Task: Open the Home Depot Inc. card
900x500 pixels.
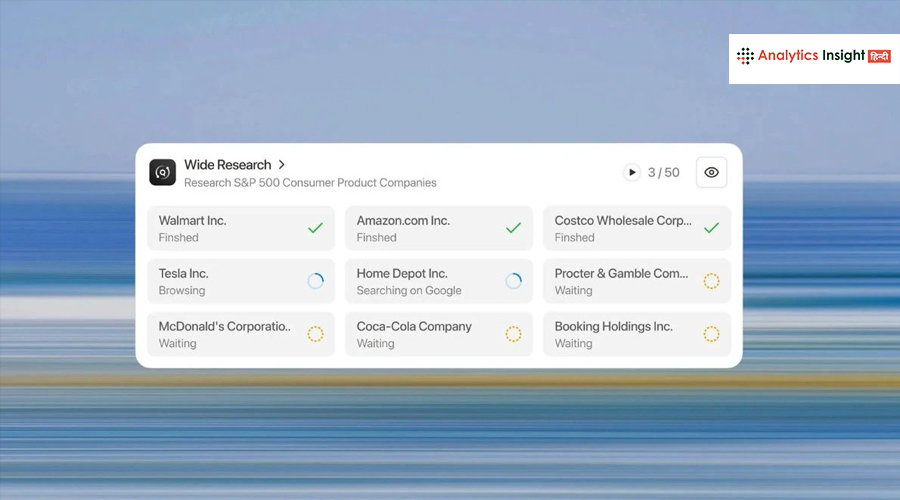Action: 439,281
